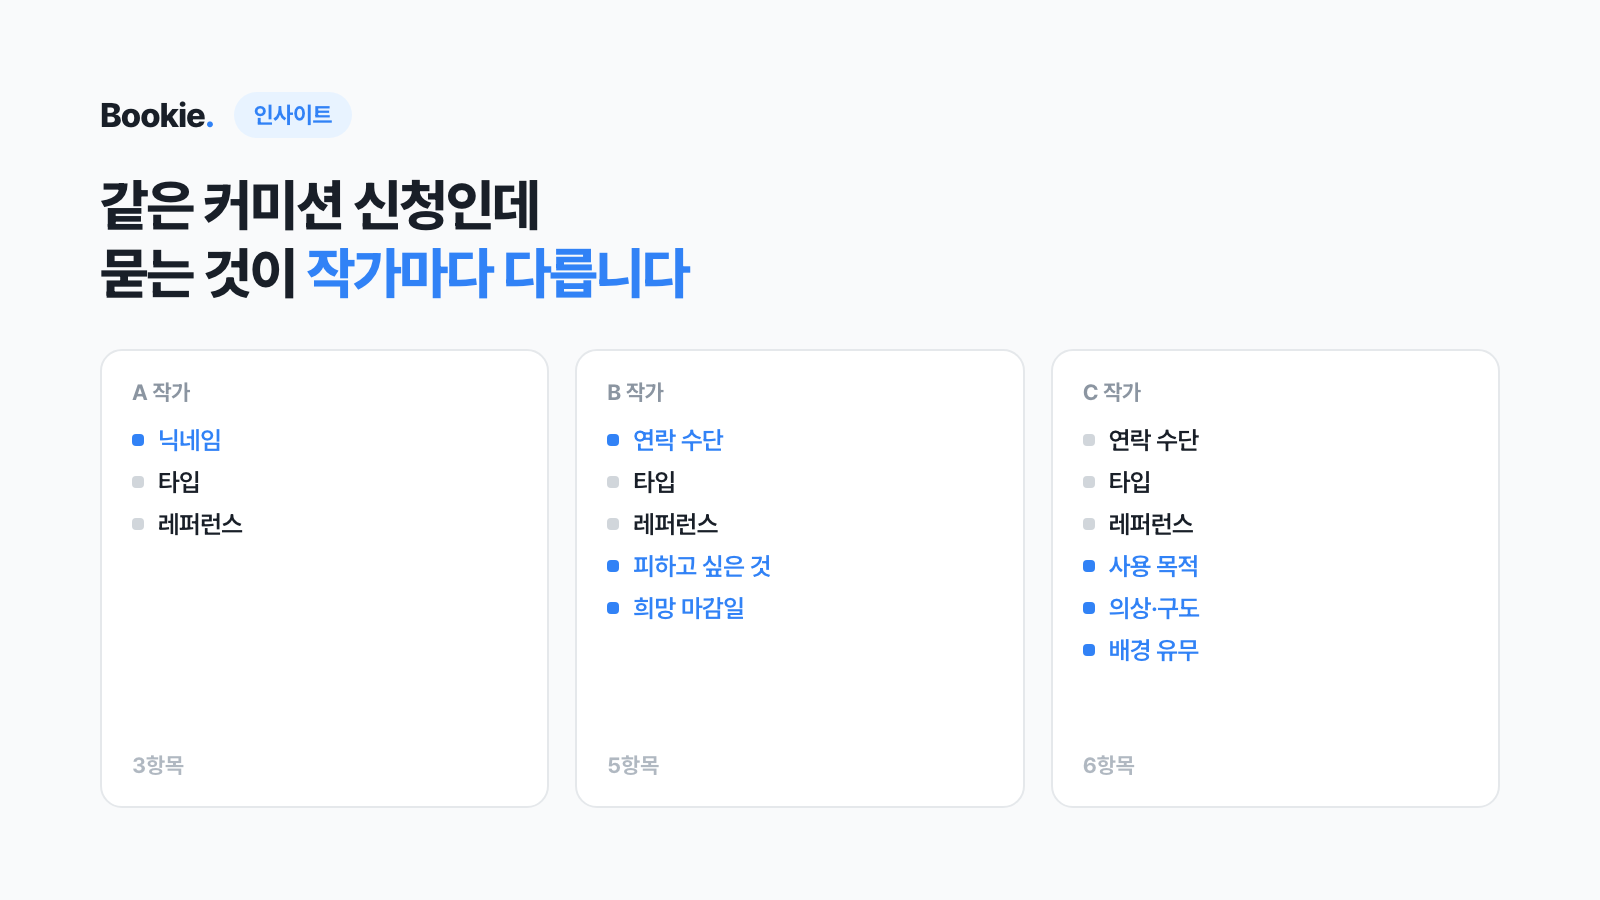The height and width of the screenshot is (900, 1600).
Task: Click the B 작가 card heading
Action: [636, 392]
